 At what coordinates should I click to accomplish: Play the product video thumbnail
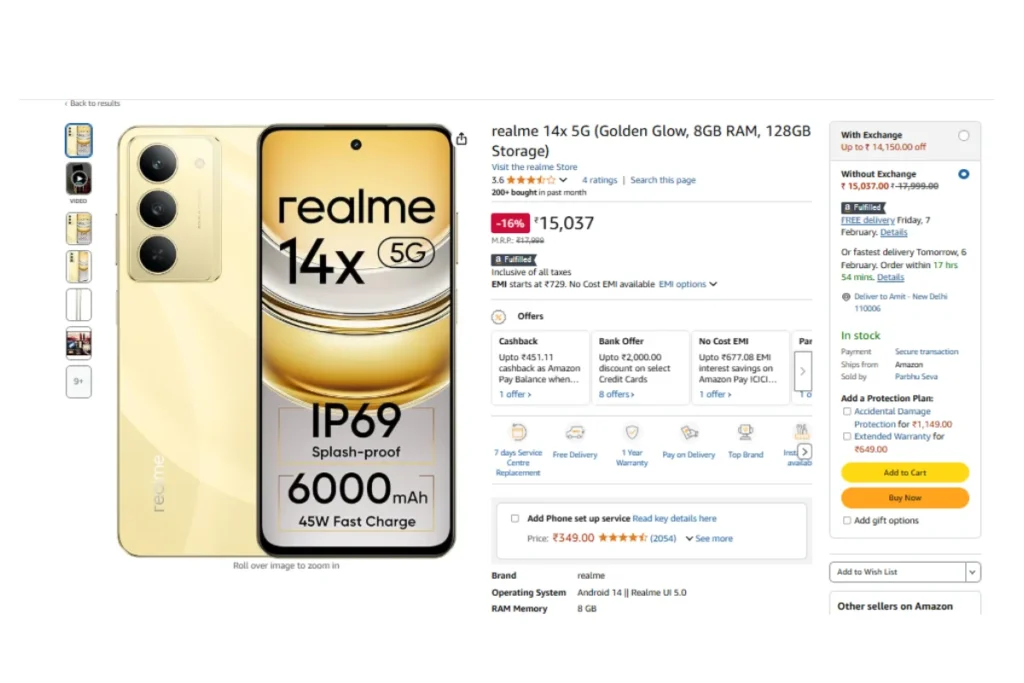click(78, 178)
